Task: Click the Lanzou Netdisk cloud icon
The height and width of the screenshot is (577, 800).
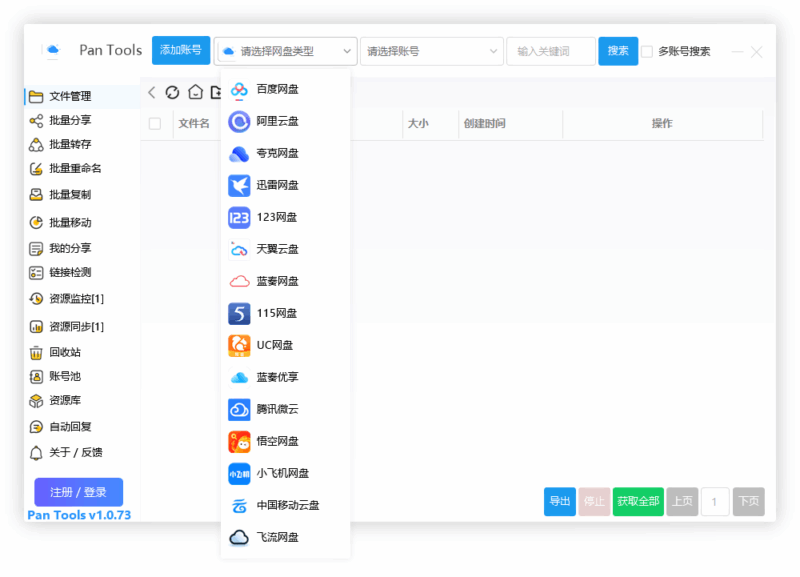Action: pos(239,282)
